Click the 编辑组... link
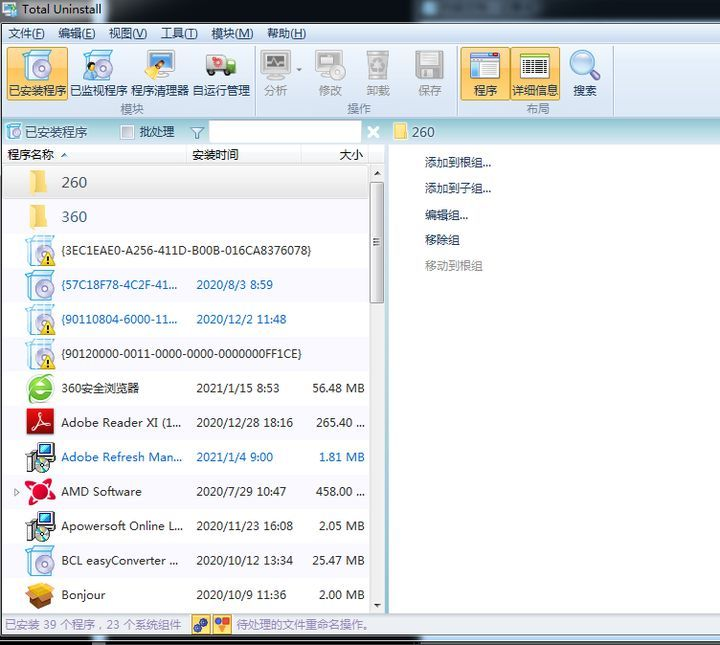The image size is (720, 645). [446, 215]
